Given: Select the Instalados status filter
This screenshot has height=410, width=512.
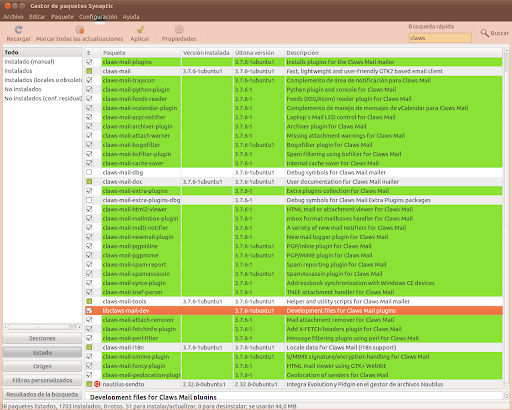Looking at the screenshot, I should click(42, 71).
